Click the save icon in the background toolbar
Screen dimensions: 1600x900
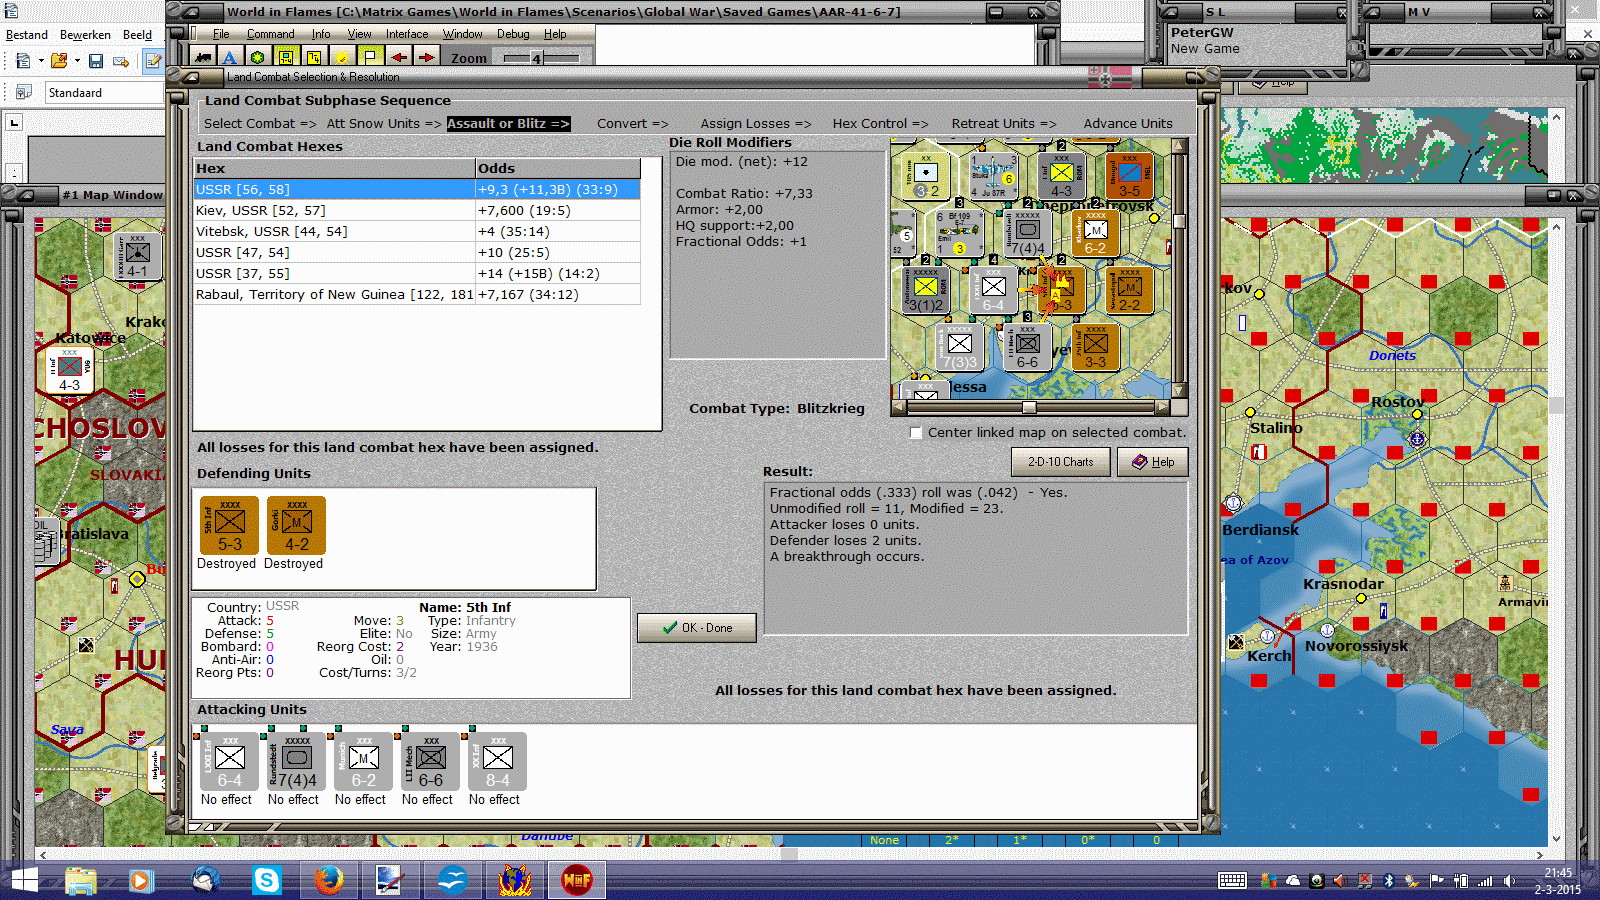(96, 61)
